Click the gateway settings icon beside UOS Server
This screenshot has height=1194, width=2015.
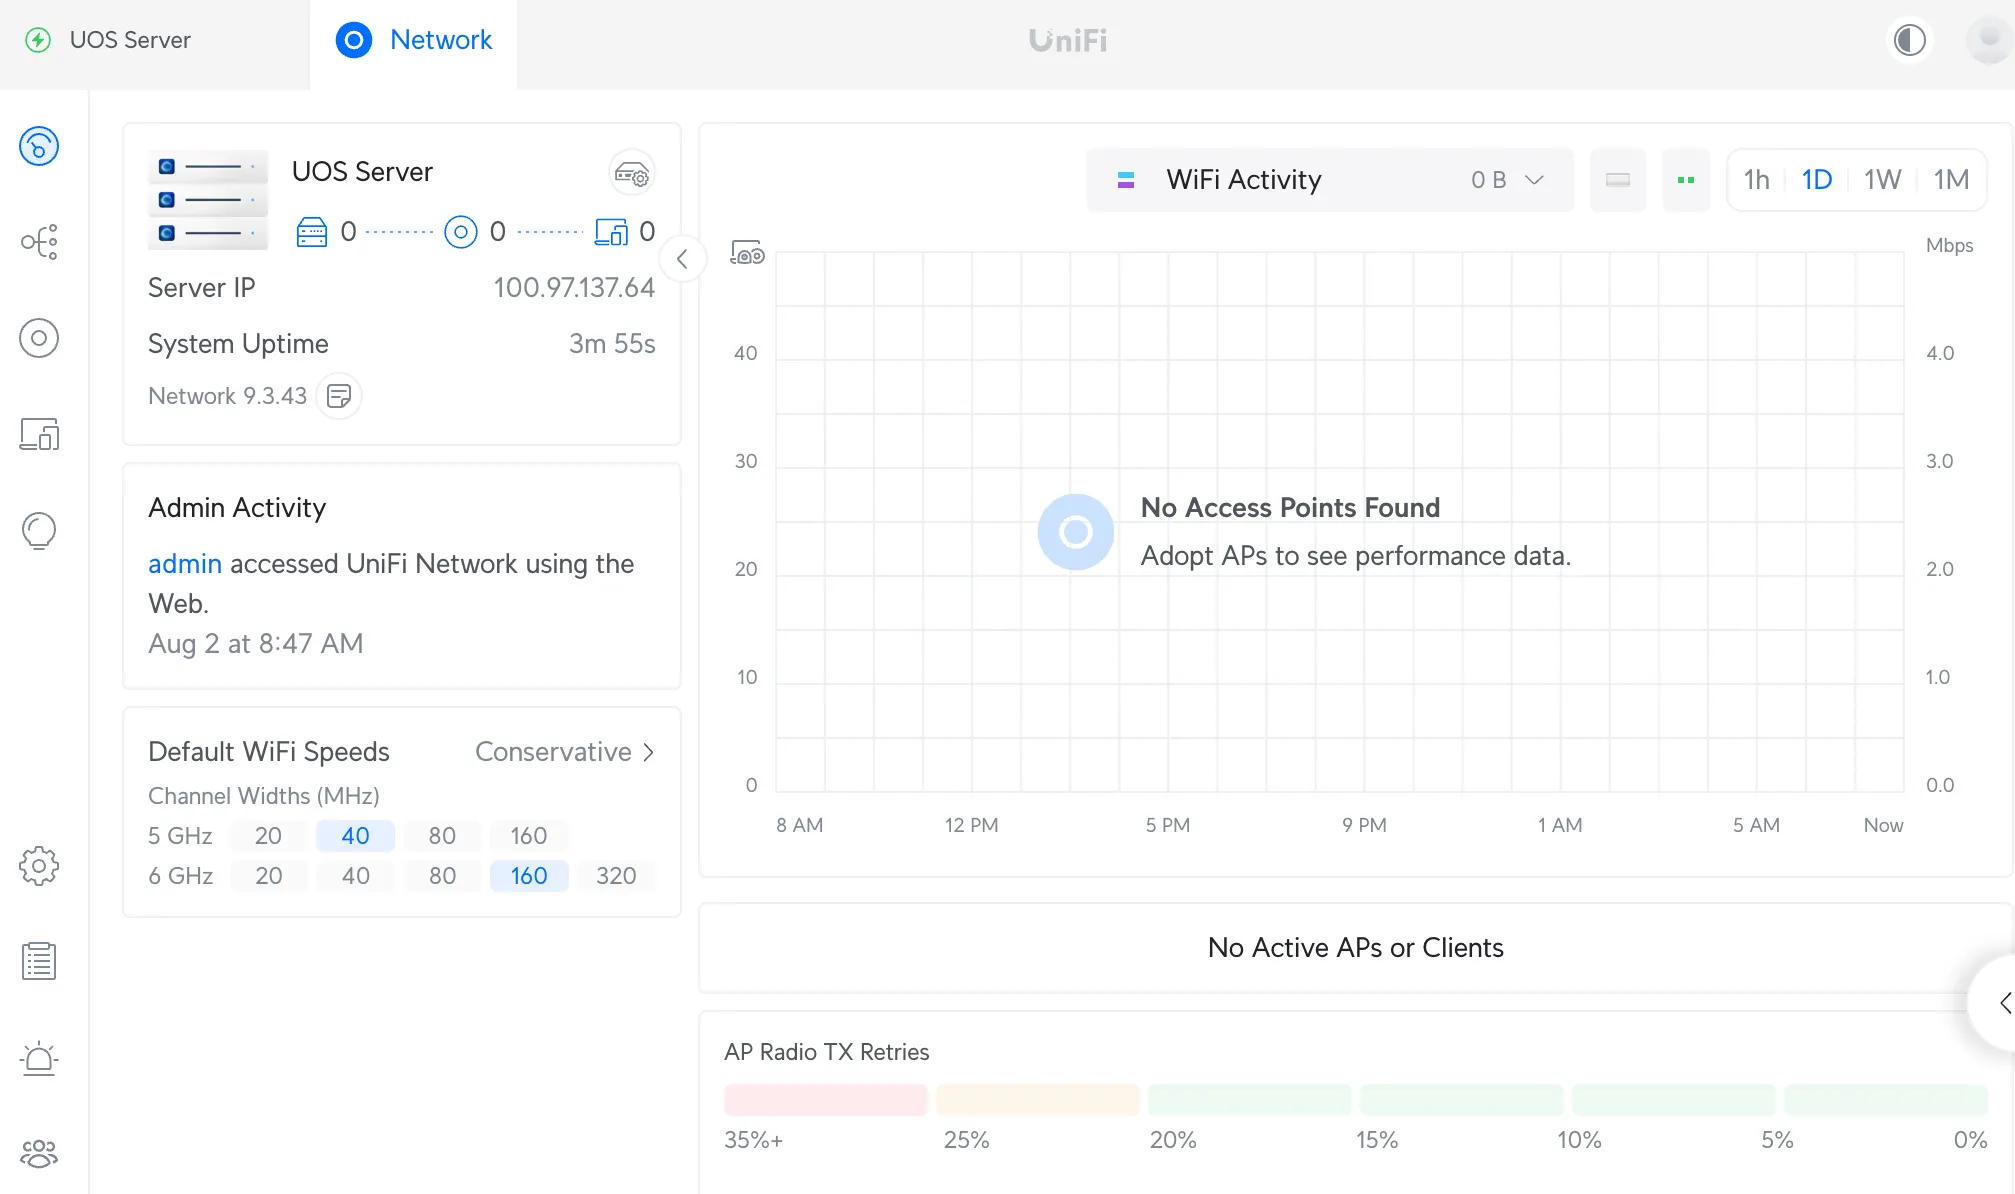(632, 173)
